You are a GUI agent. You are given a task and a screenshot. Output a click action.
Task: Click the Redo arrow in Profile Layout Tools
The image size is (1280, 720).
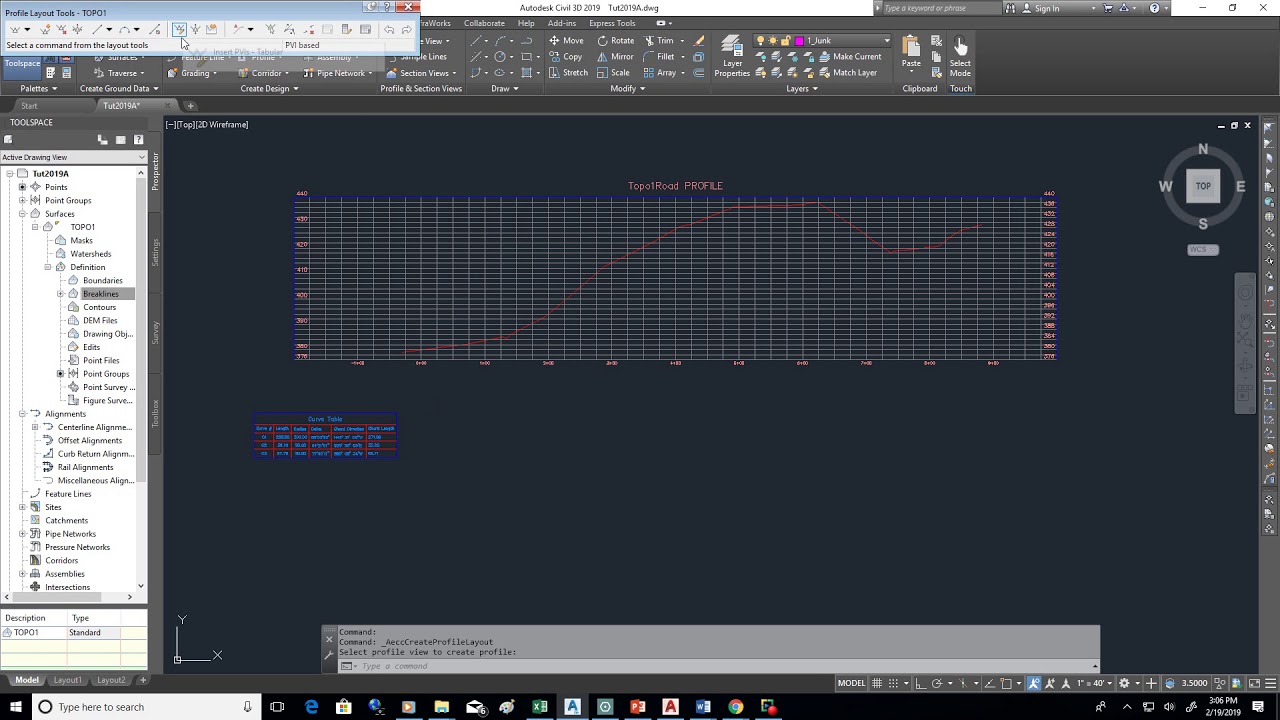(406, 29)
